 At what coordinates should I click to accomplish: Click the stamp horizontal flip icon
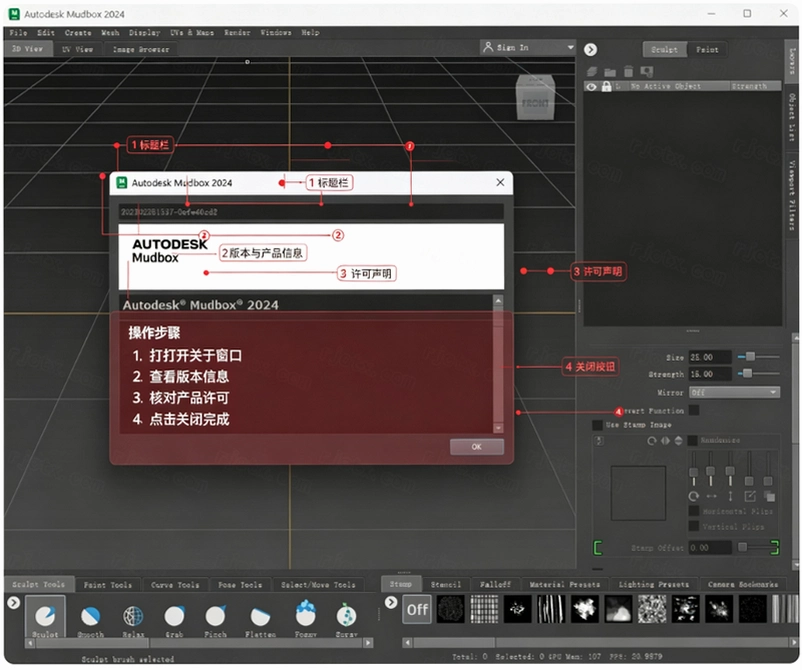[665, 441]
